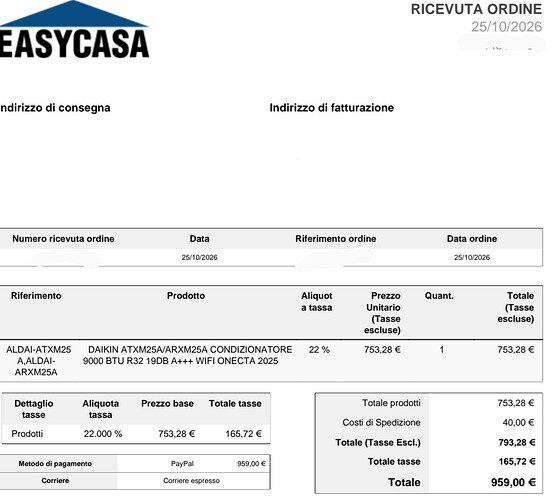The height and width of the screenshot is (499, 554).
Task: Click the Numero ricevuta ordine column header
Action: click(x=63, y=239)
